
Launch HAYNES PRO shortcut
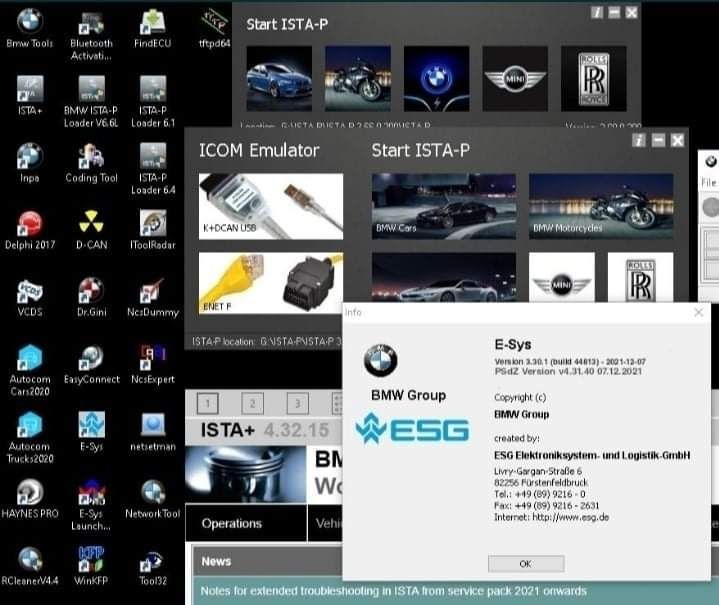click(30, 499)
